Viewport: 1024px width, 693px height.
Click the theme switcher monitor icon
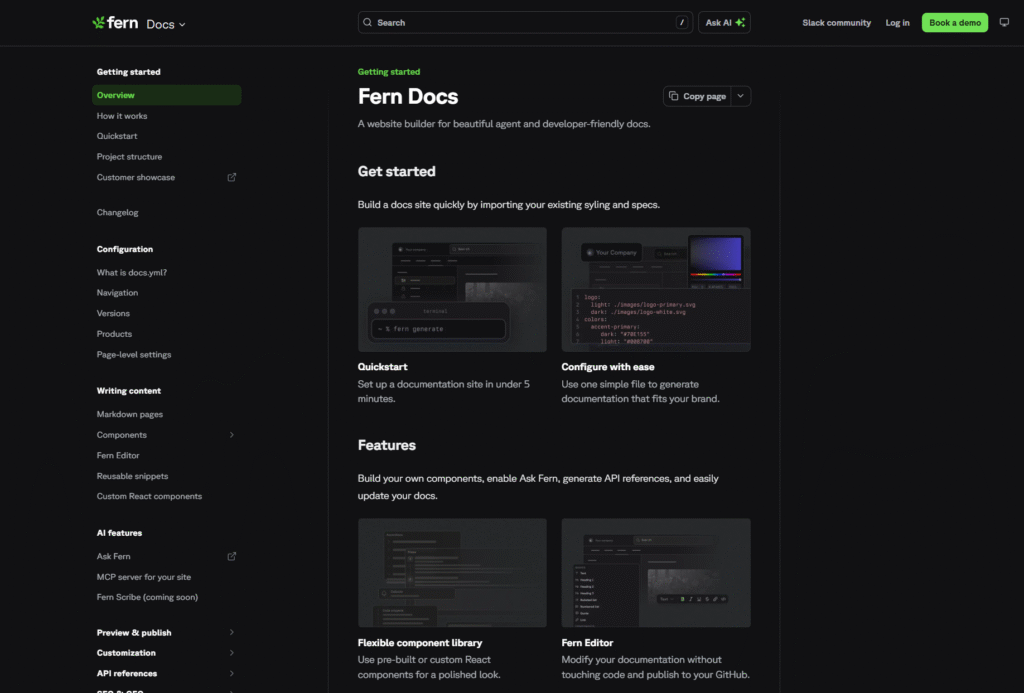[x=1004, y=23]
